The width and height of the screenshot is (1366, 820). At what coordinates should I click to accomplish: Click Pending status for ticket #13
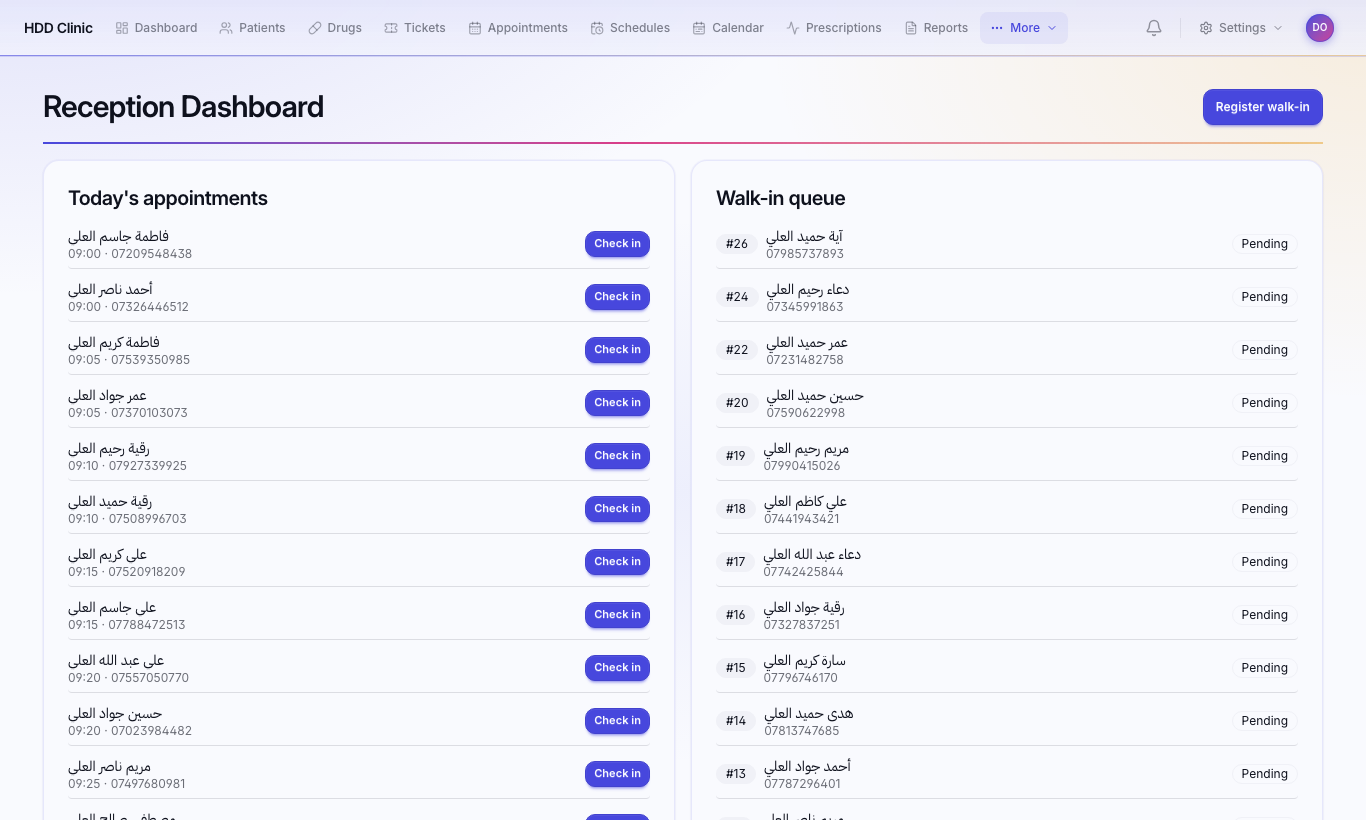pos(1264,774)
